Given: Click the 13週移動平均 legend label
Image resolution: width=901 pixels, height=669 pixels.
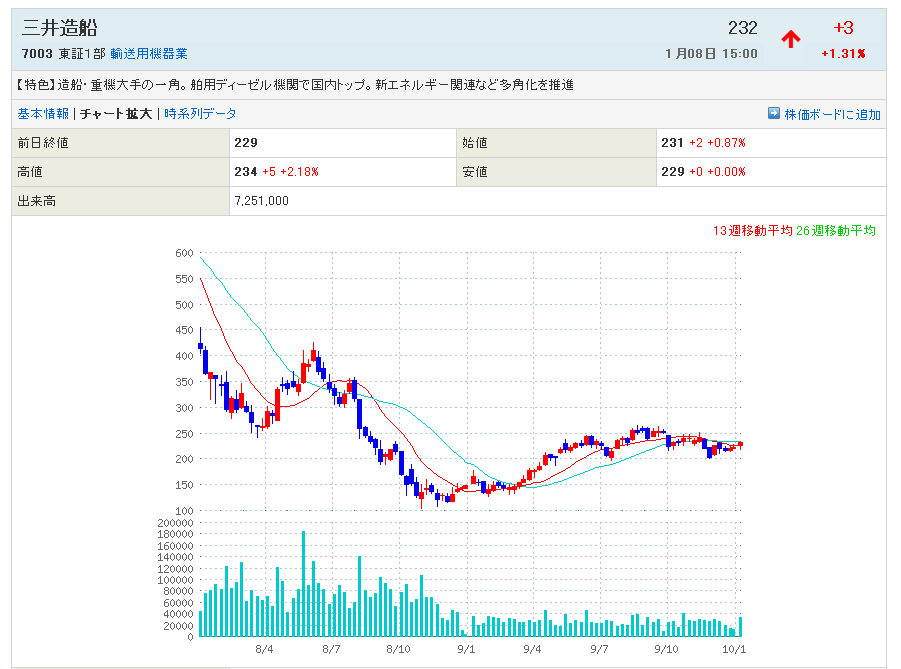Looking at the screenshot, I should click(753, 230).
